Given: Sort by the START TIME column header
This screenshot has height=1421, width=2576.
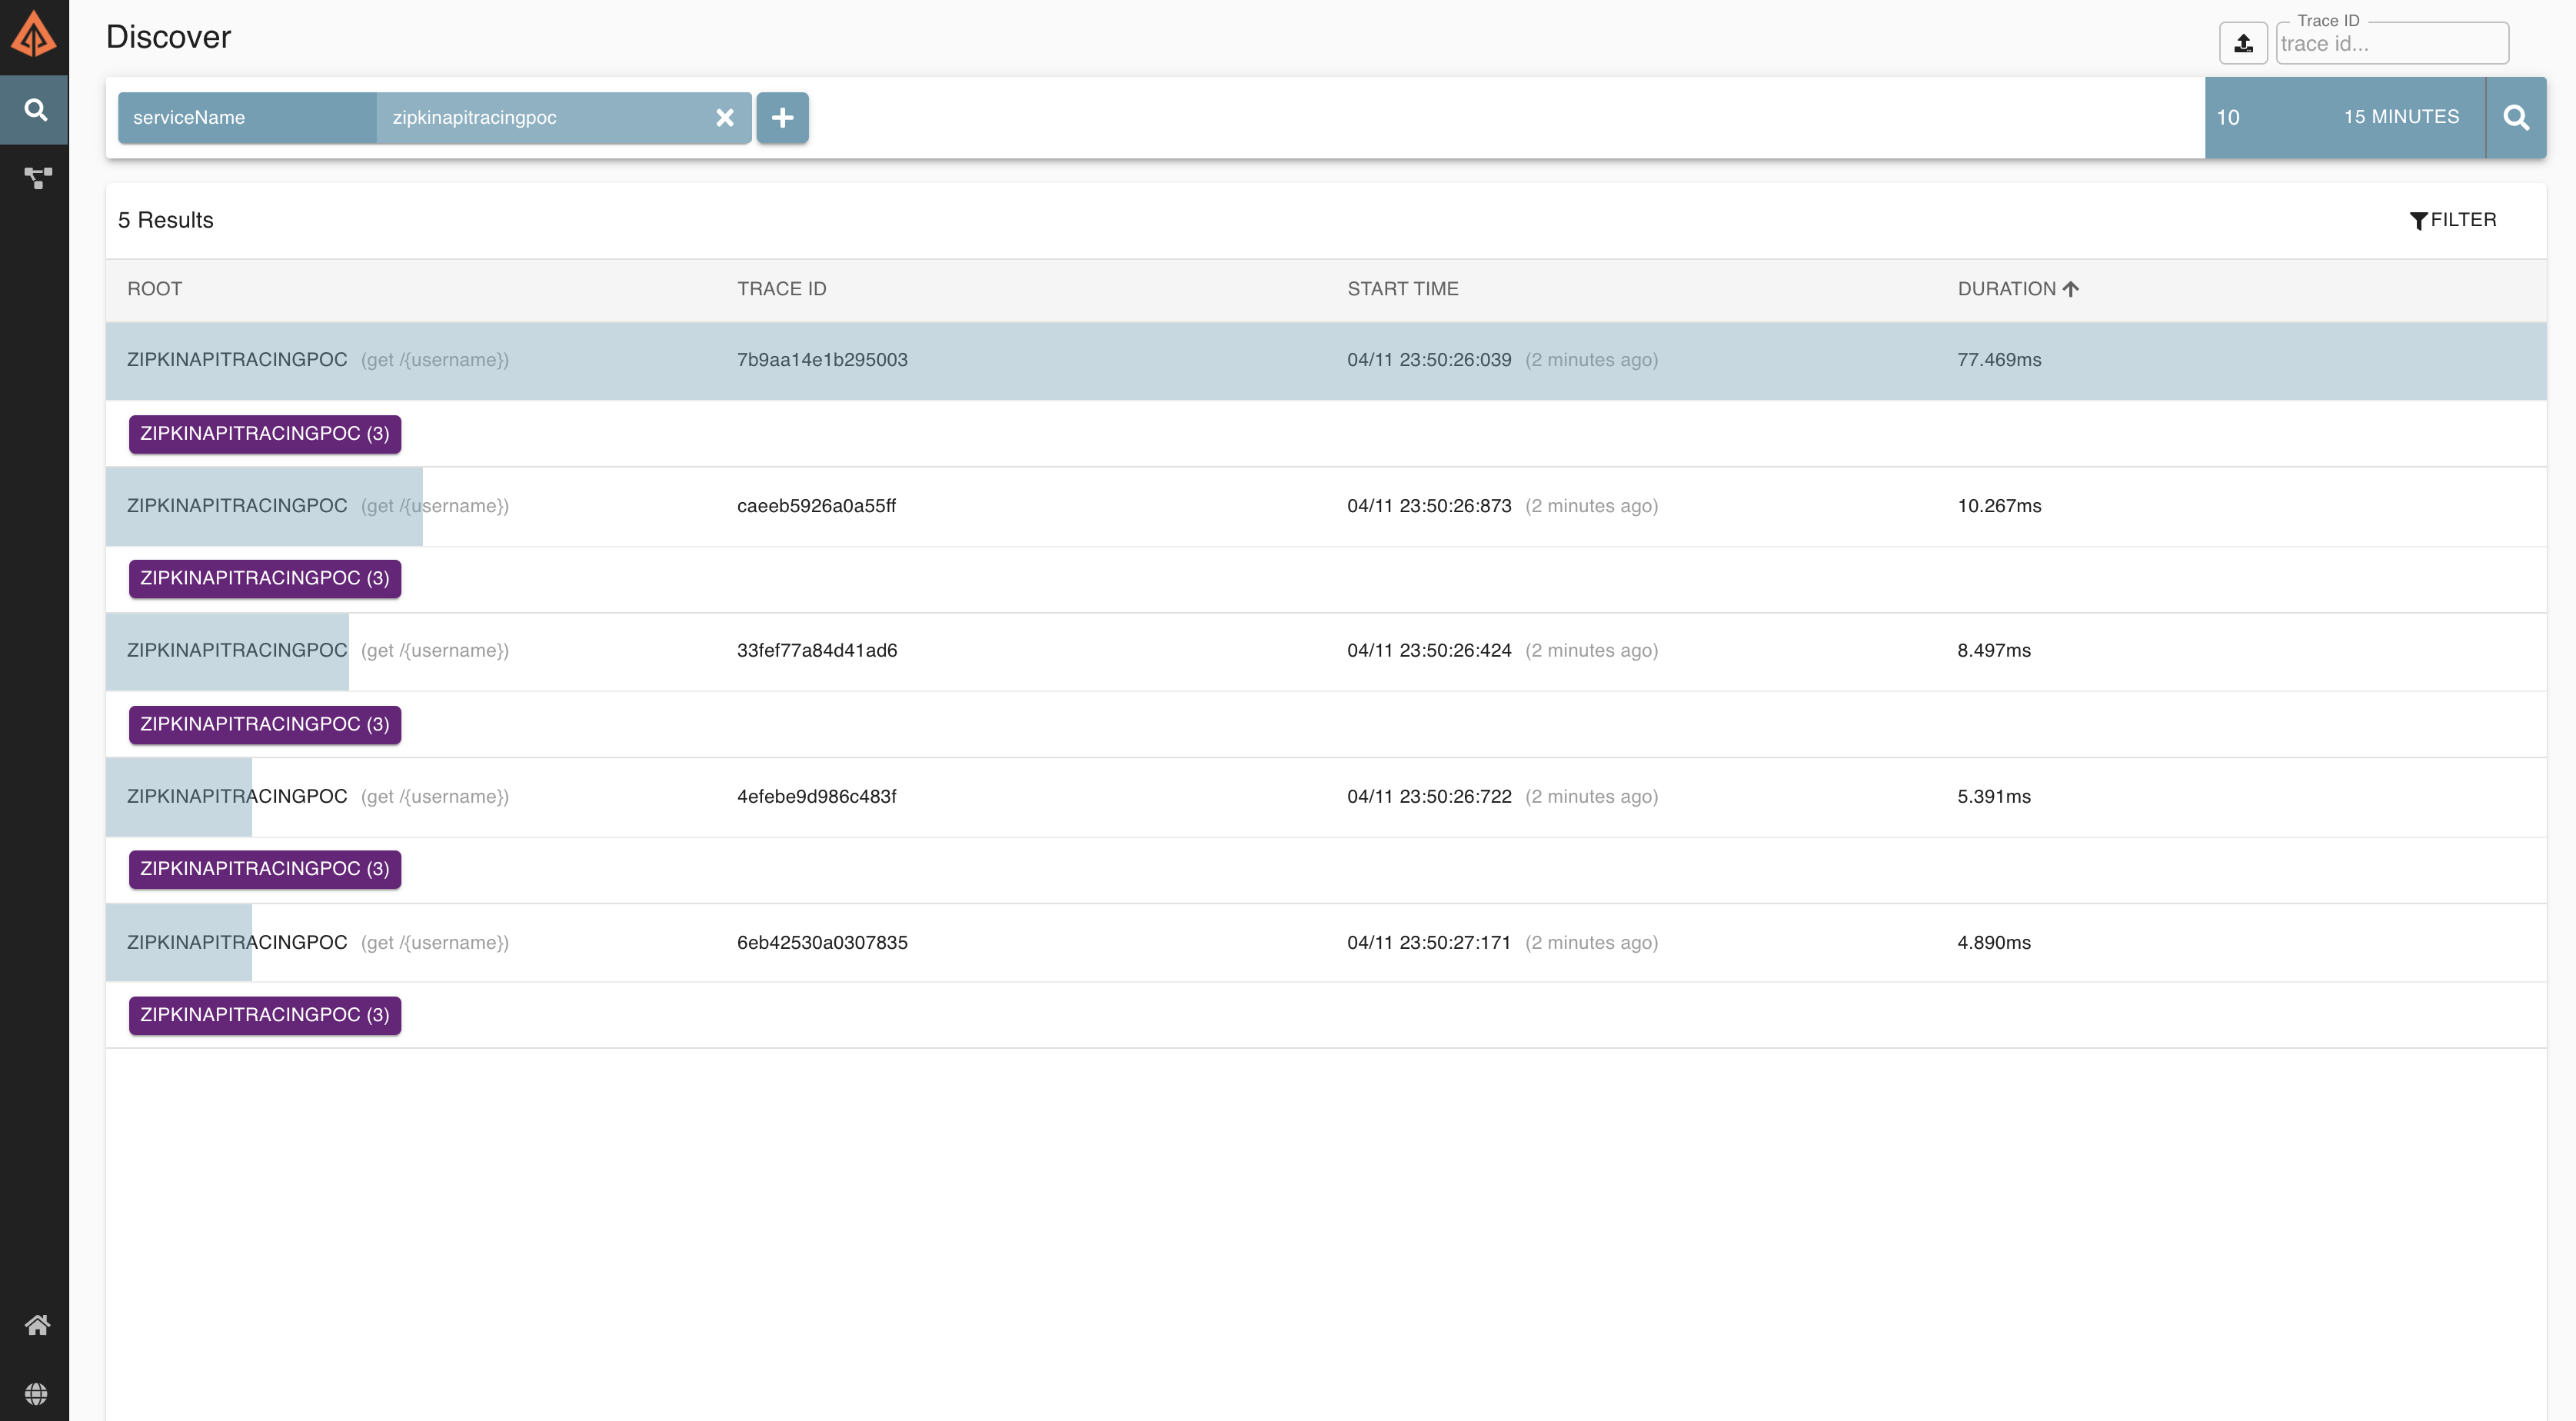Looking at the screenshot, I should [1402, 289].
